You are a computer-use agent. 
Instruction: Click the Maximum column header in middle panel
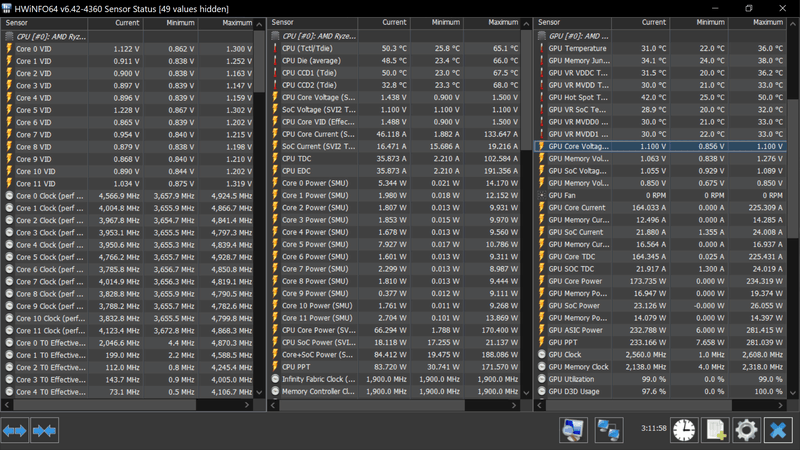click(x=492, y=22)
